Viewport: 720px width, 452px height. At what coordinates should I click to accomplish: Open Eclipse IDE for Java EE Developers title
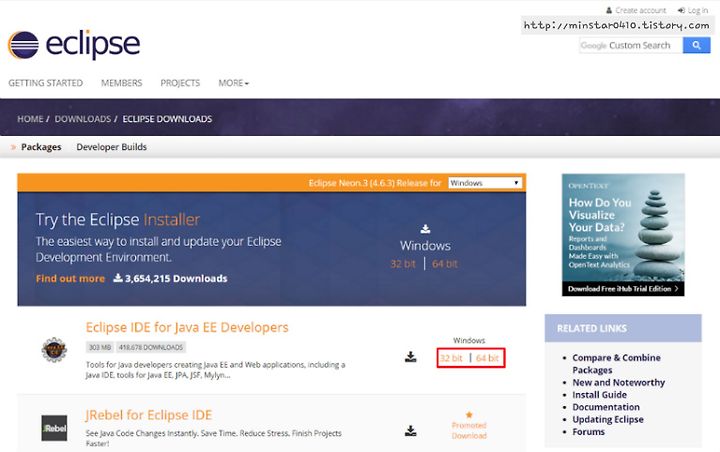[x=187, y=327]
